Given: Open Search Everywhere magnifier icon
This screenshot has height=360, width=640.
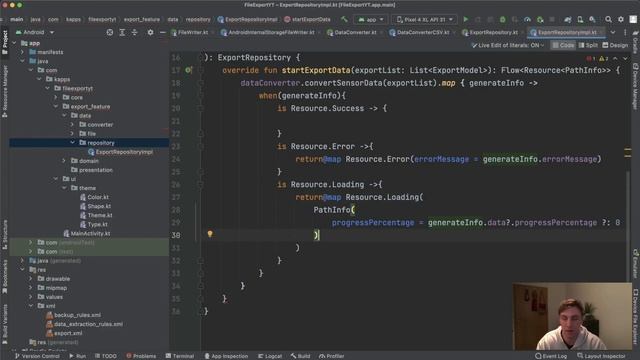Looking at the screenshot, I should tap(608, 19).
